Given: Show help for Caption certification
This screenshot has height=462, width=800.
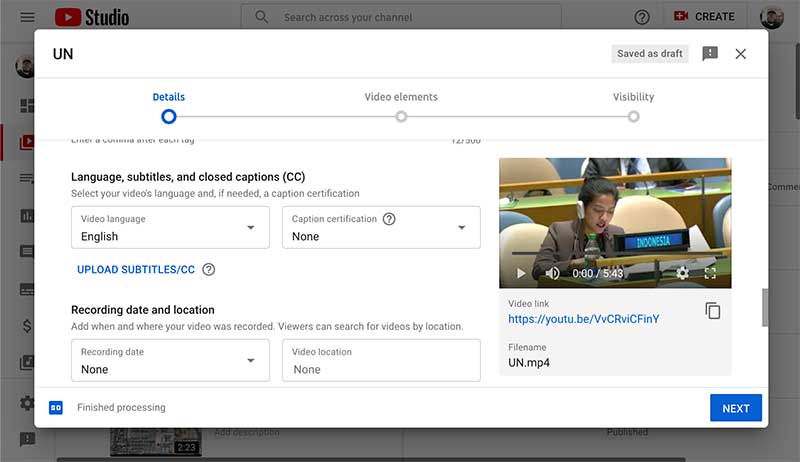Looking at the screenshot, I should [389, 219].
